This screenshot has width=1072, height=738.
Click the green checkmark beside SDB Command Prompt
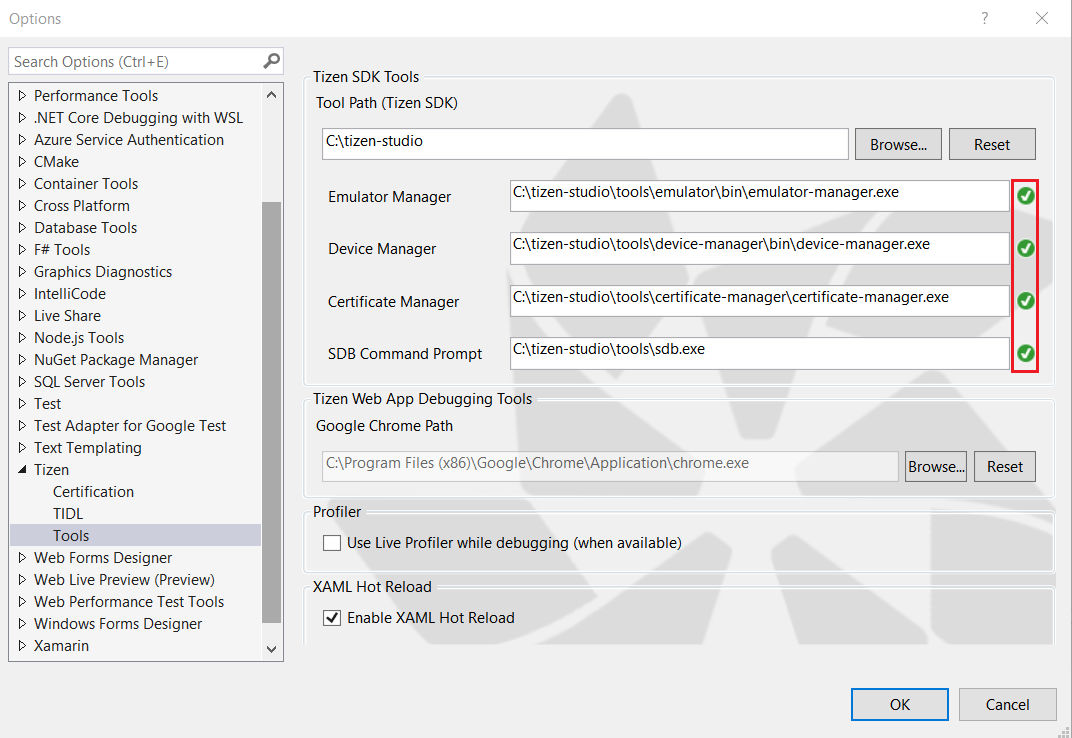(1025, 353)
